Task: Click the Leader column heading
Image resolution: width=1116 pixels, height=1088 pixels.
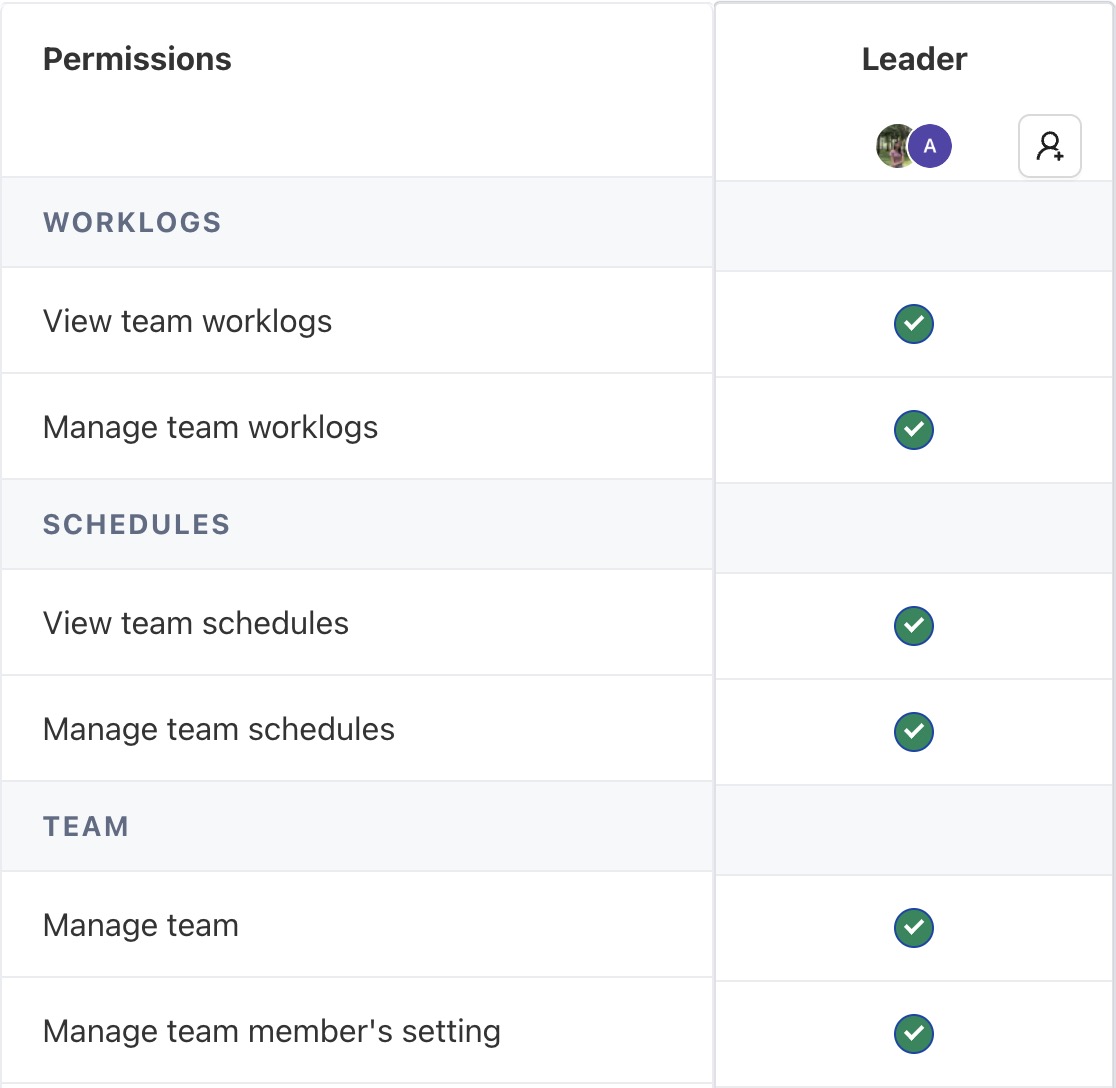Action: pyautogui.click(x=914, y=59)
